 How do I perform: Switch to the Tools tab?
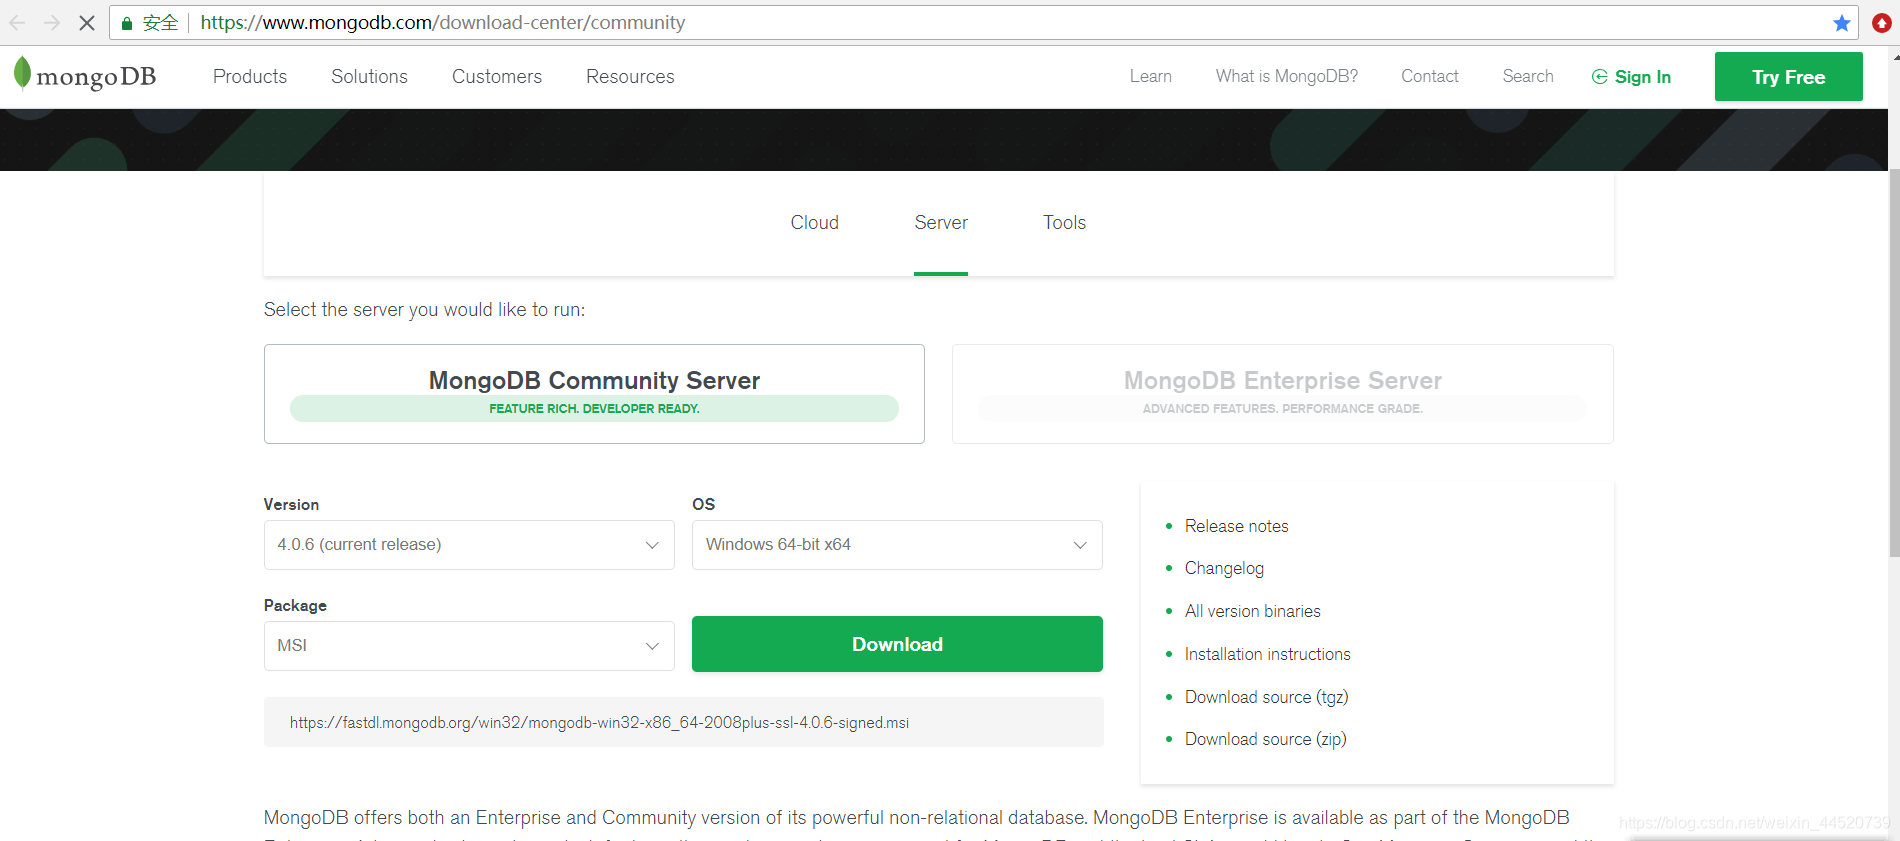pos(1064,223)
